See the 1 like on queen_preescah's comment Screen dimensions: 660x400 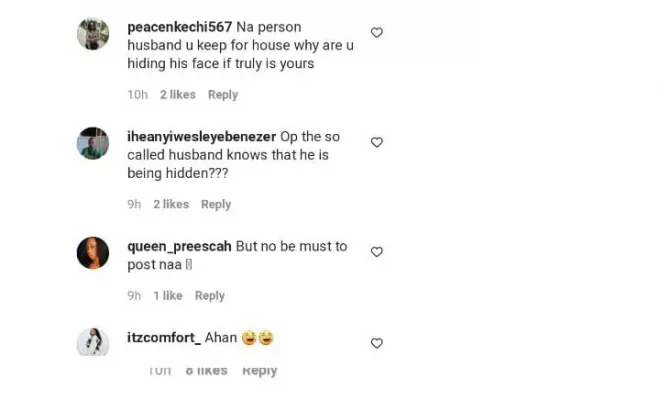(168, 296)
